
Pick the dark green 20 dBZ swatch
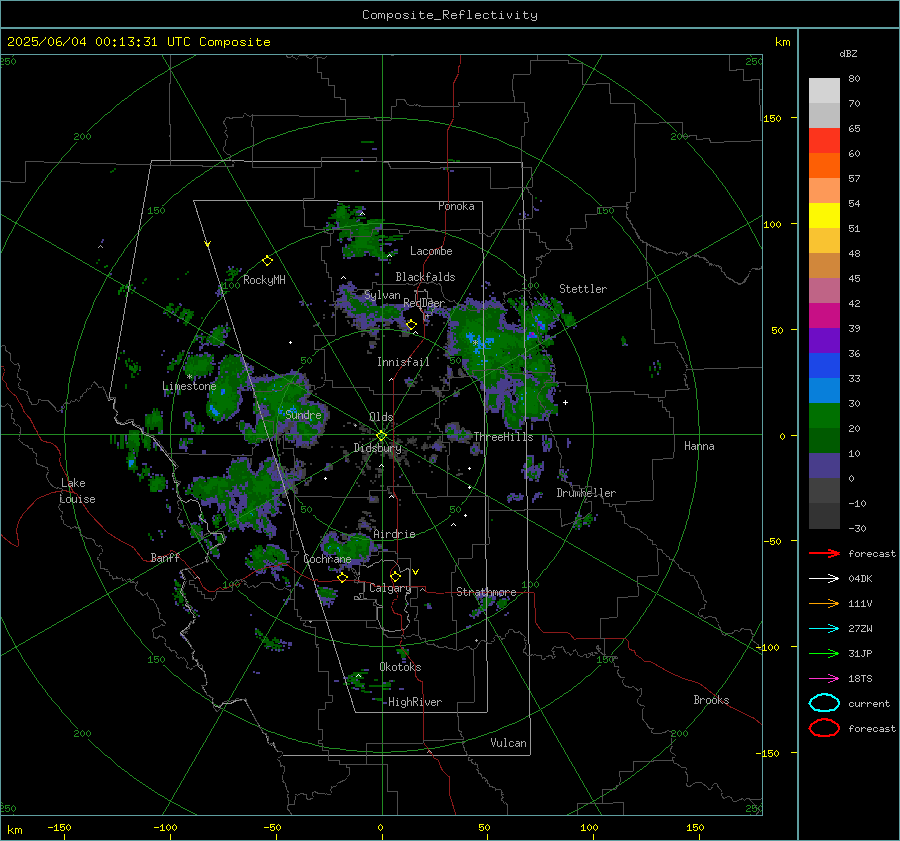[x=824, y=440]
